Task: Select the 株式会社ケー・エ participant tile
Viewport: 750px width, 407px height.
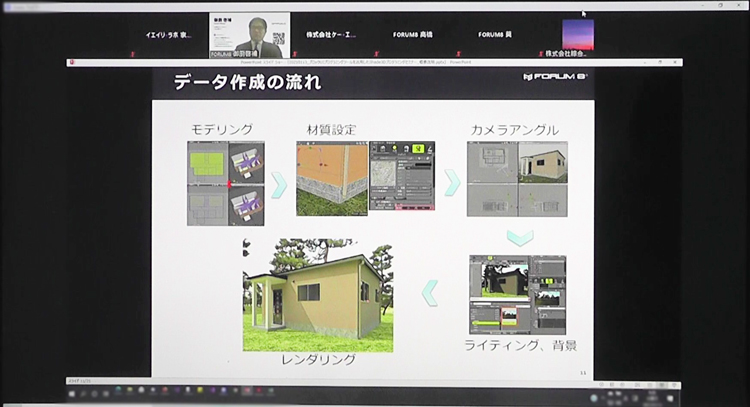Action: (x=331, y=35)
